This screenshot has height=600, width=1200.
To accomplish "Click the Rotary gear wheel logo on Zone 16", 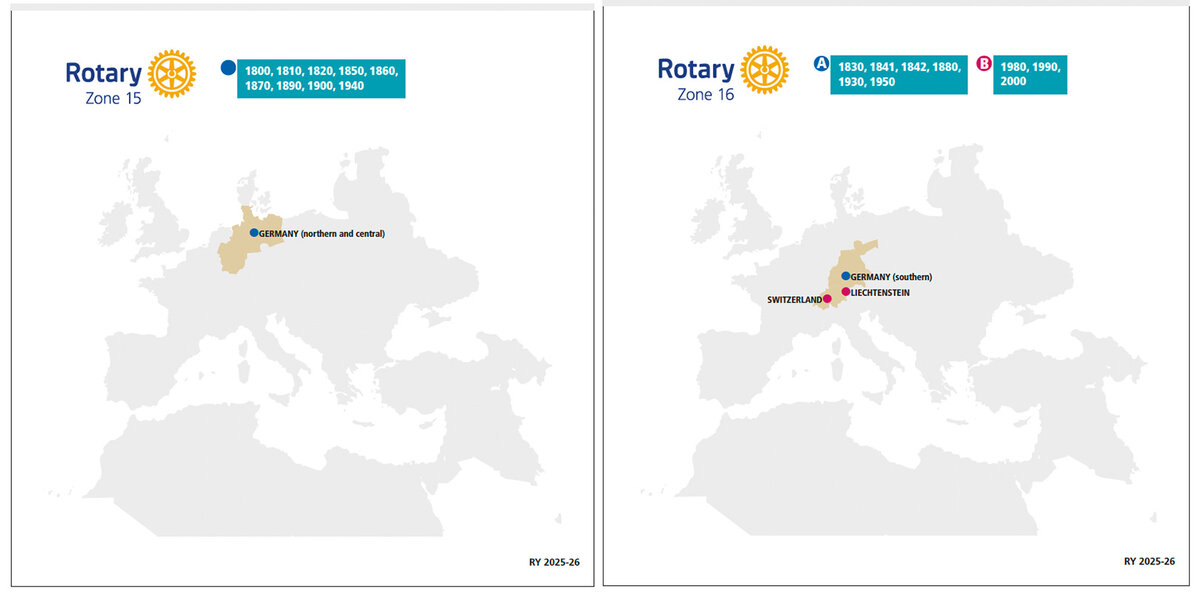I will [764, 68].
